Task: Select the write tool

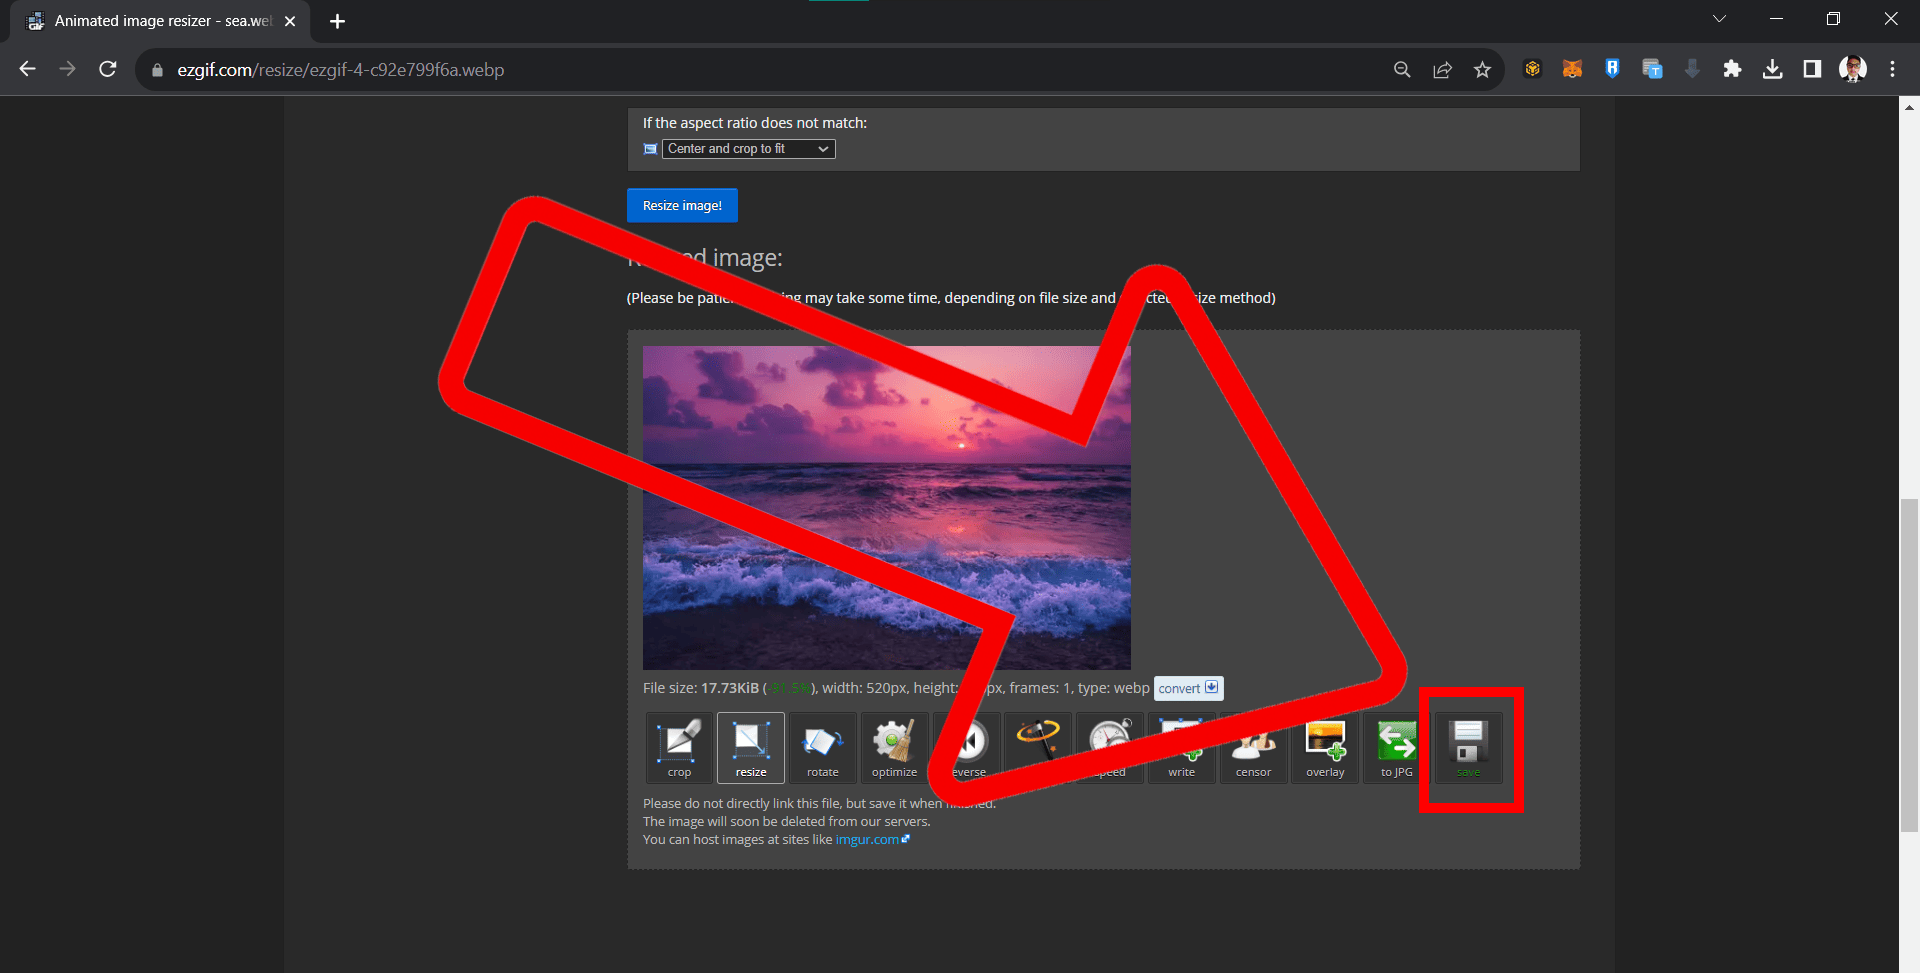Action: point(1181,748)
